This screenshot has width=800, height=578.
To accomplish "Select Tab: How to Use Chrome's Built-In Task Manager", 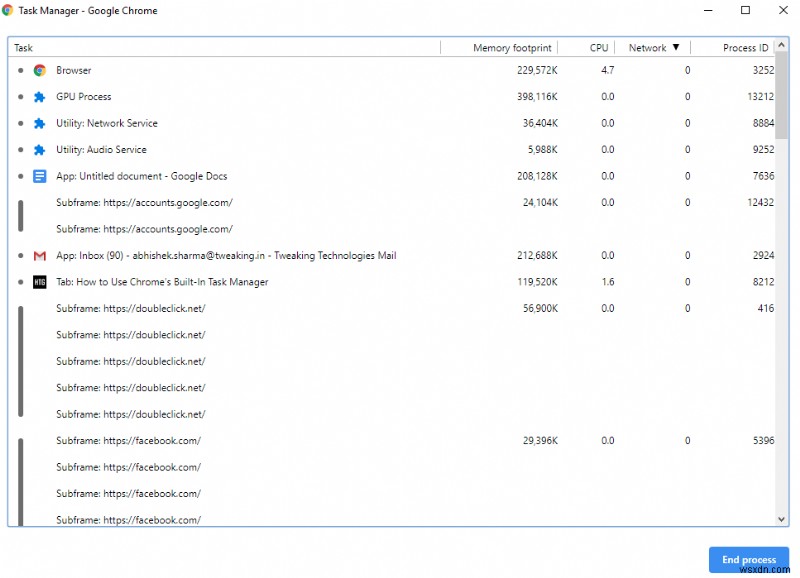I will tap(391, 282).
